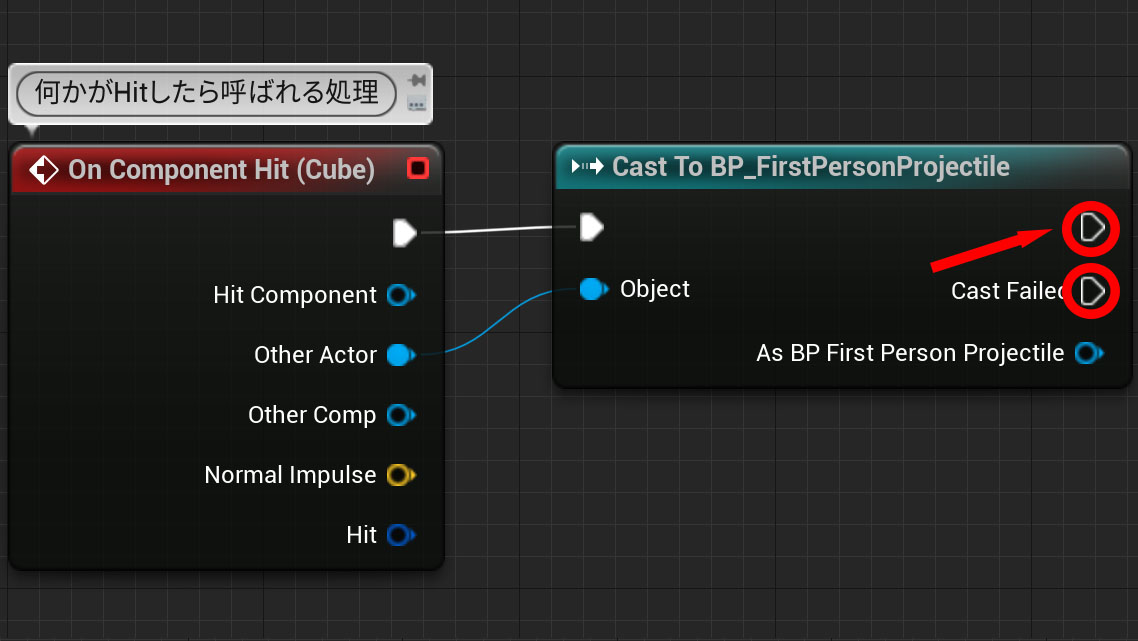Click the Hit Component label
The image size is (1138, 641).
click(295, 295)
